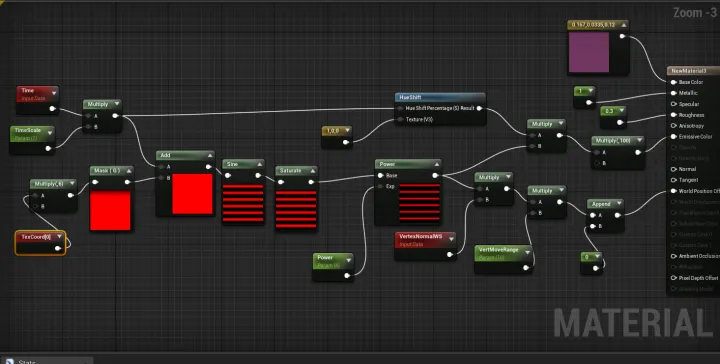The width and height of the screenshot is (720, 364).
Task: Click the Normal input pin
Action: 674,169
